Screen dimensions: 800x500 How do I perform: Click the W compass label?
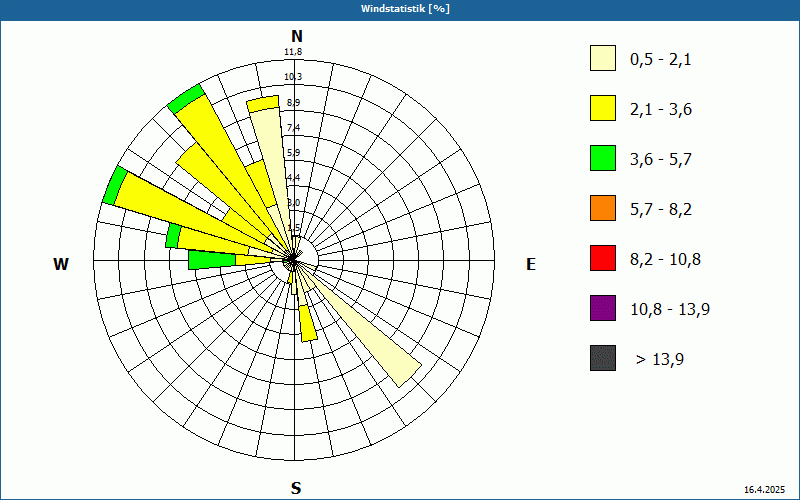pyautogui.click(x=61, y=264)
